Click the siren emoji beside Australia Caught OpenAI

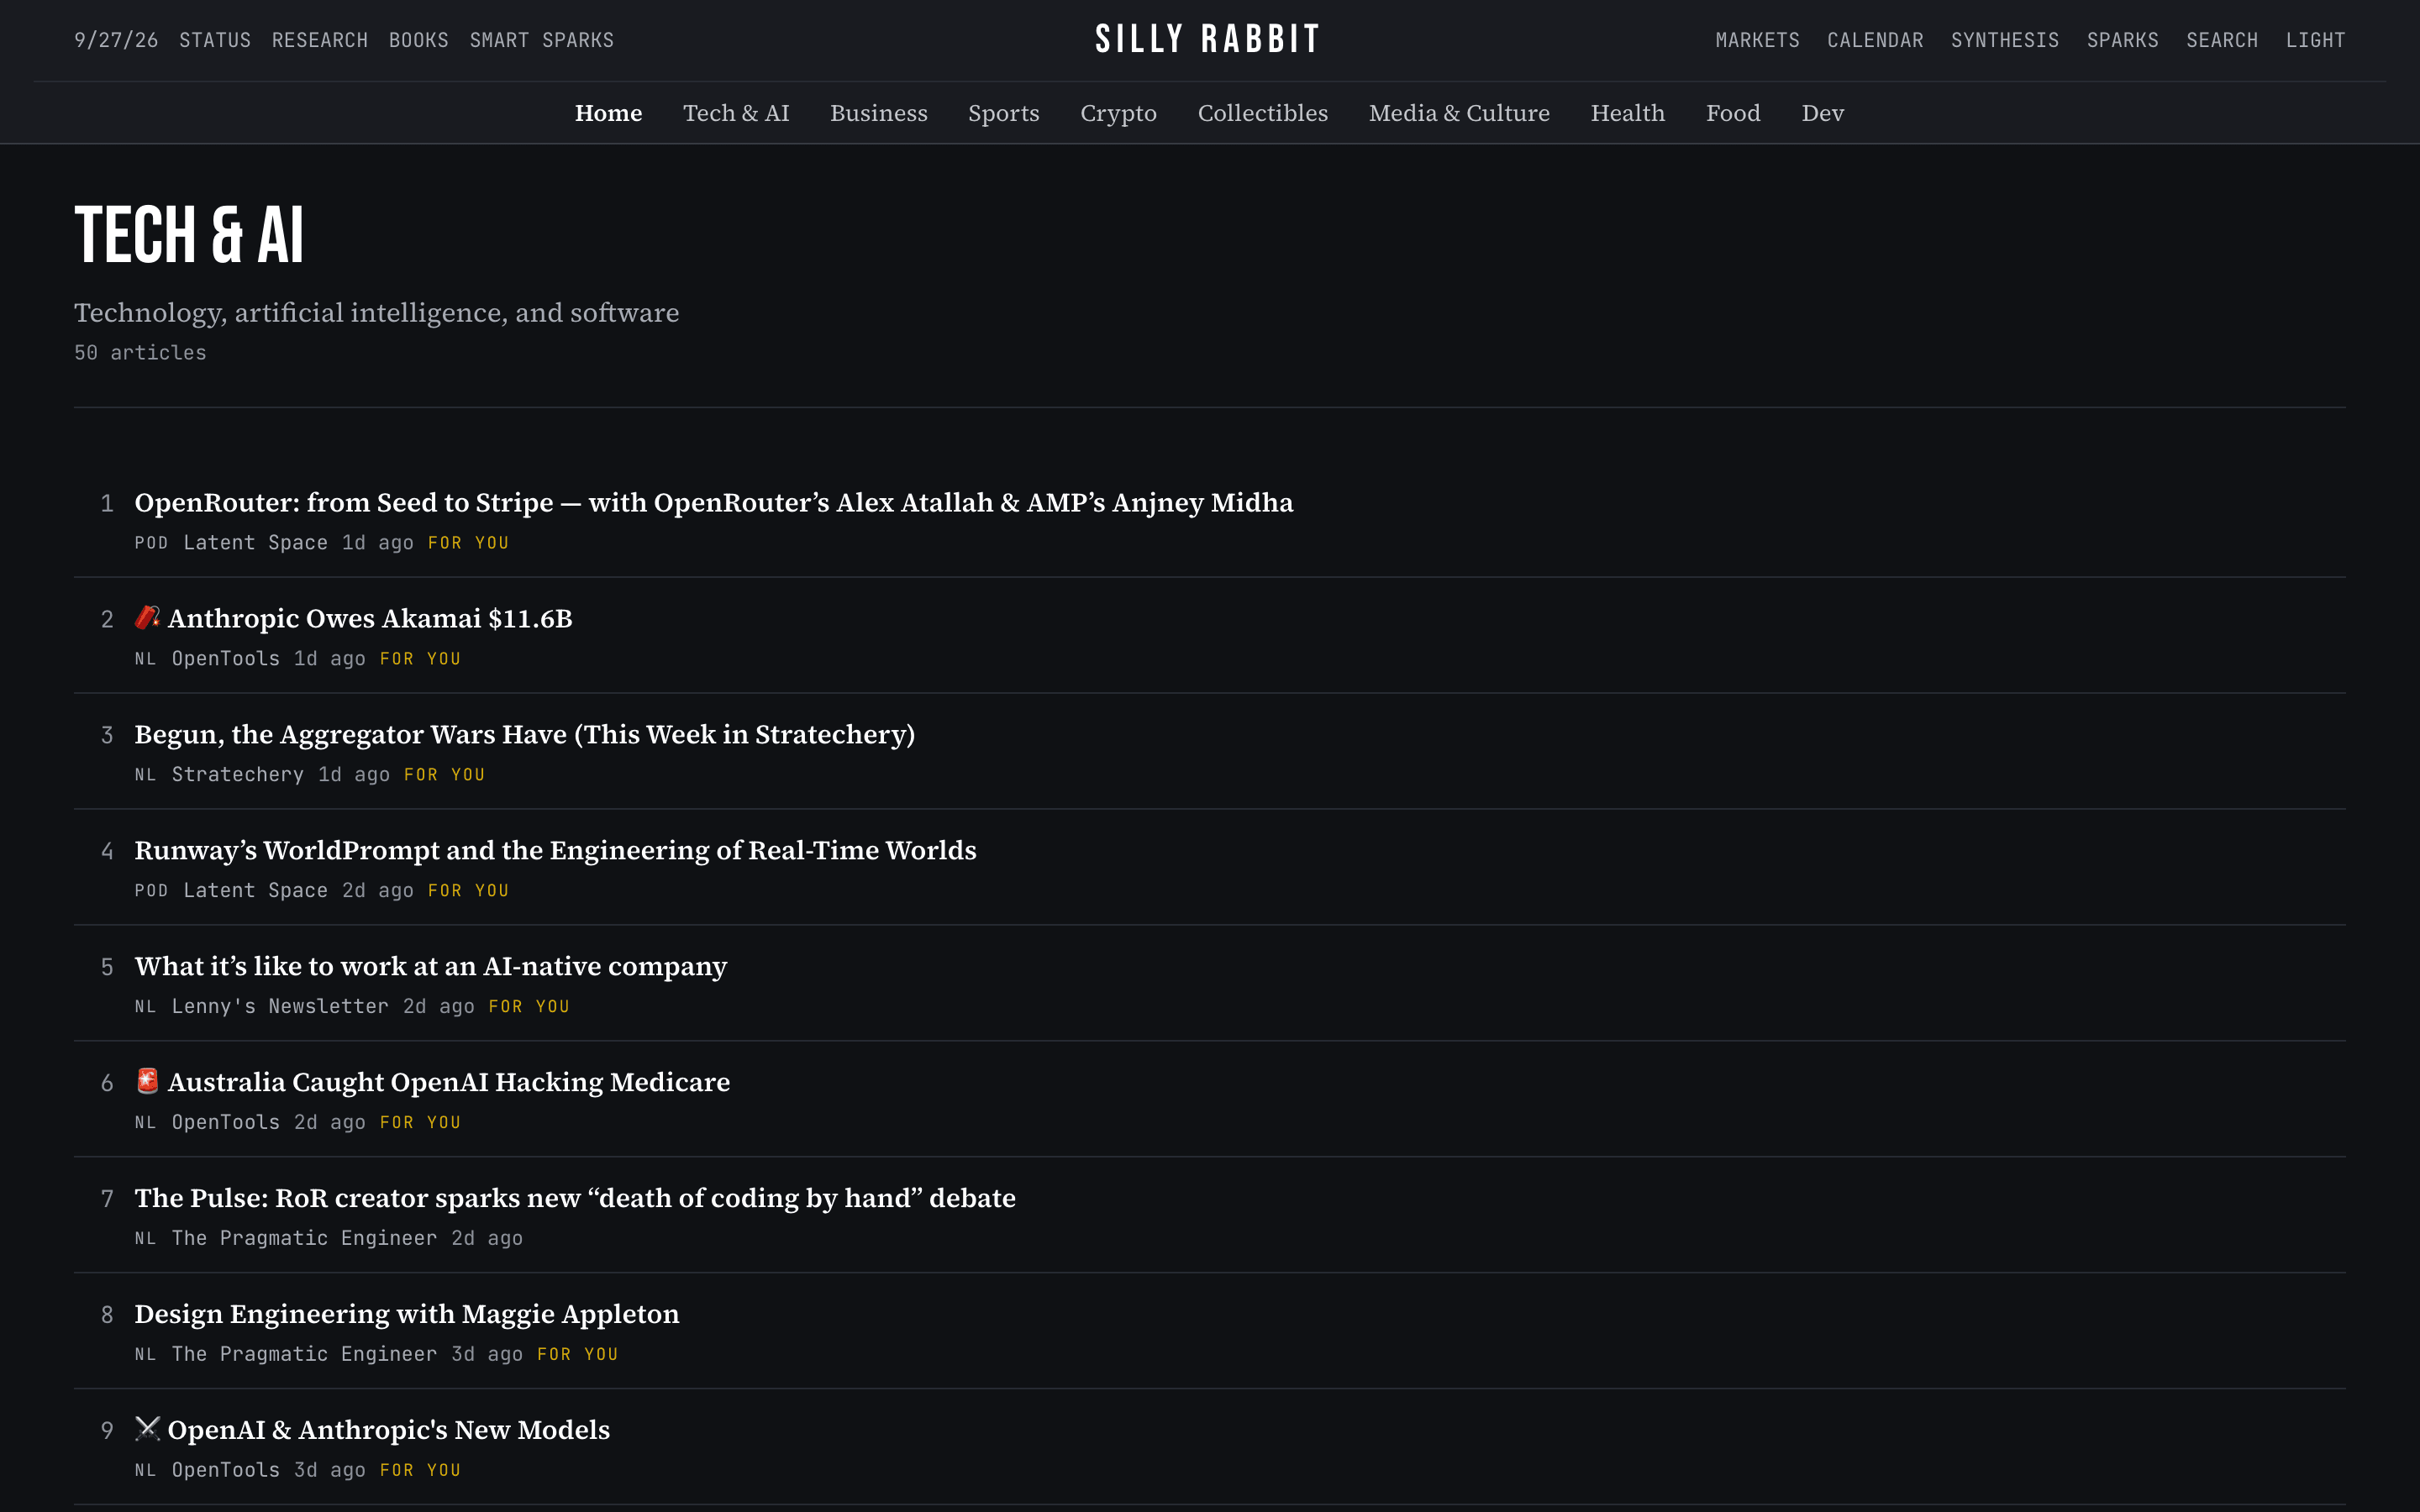148,1081
